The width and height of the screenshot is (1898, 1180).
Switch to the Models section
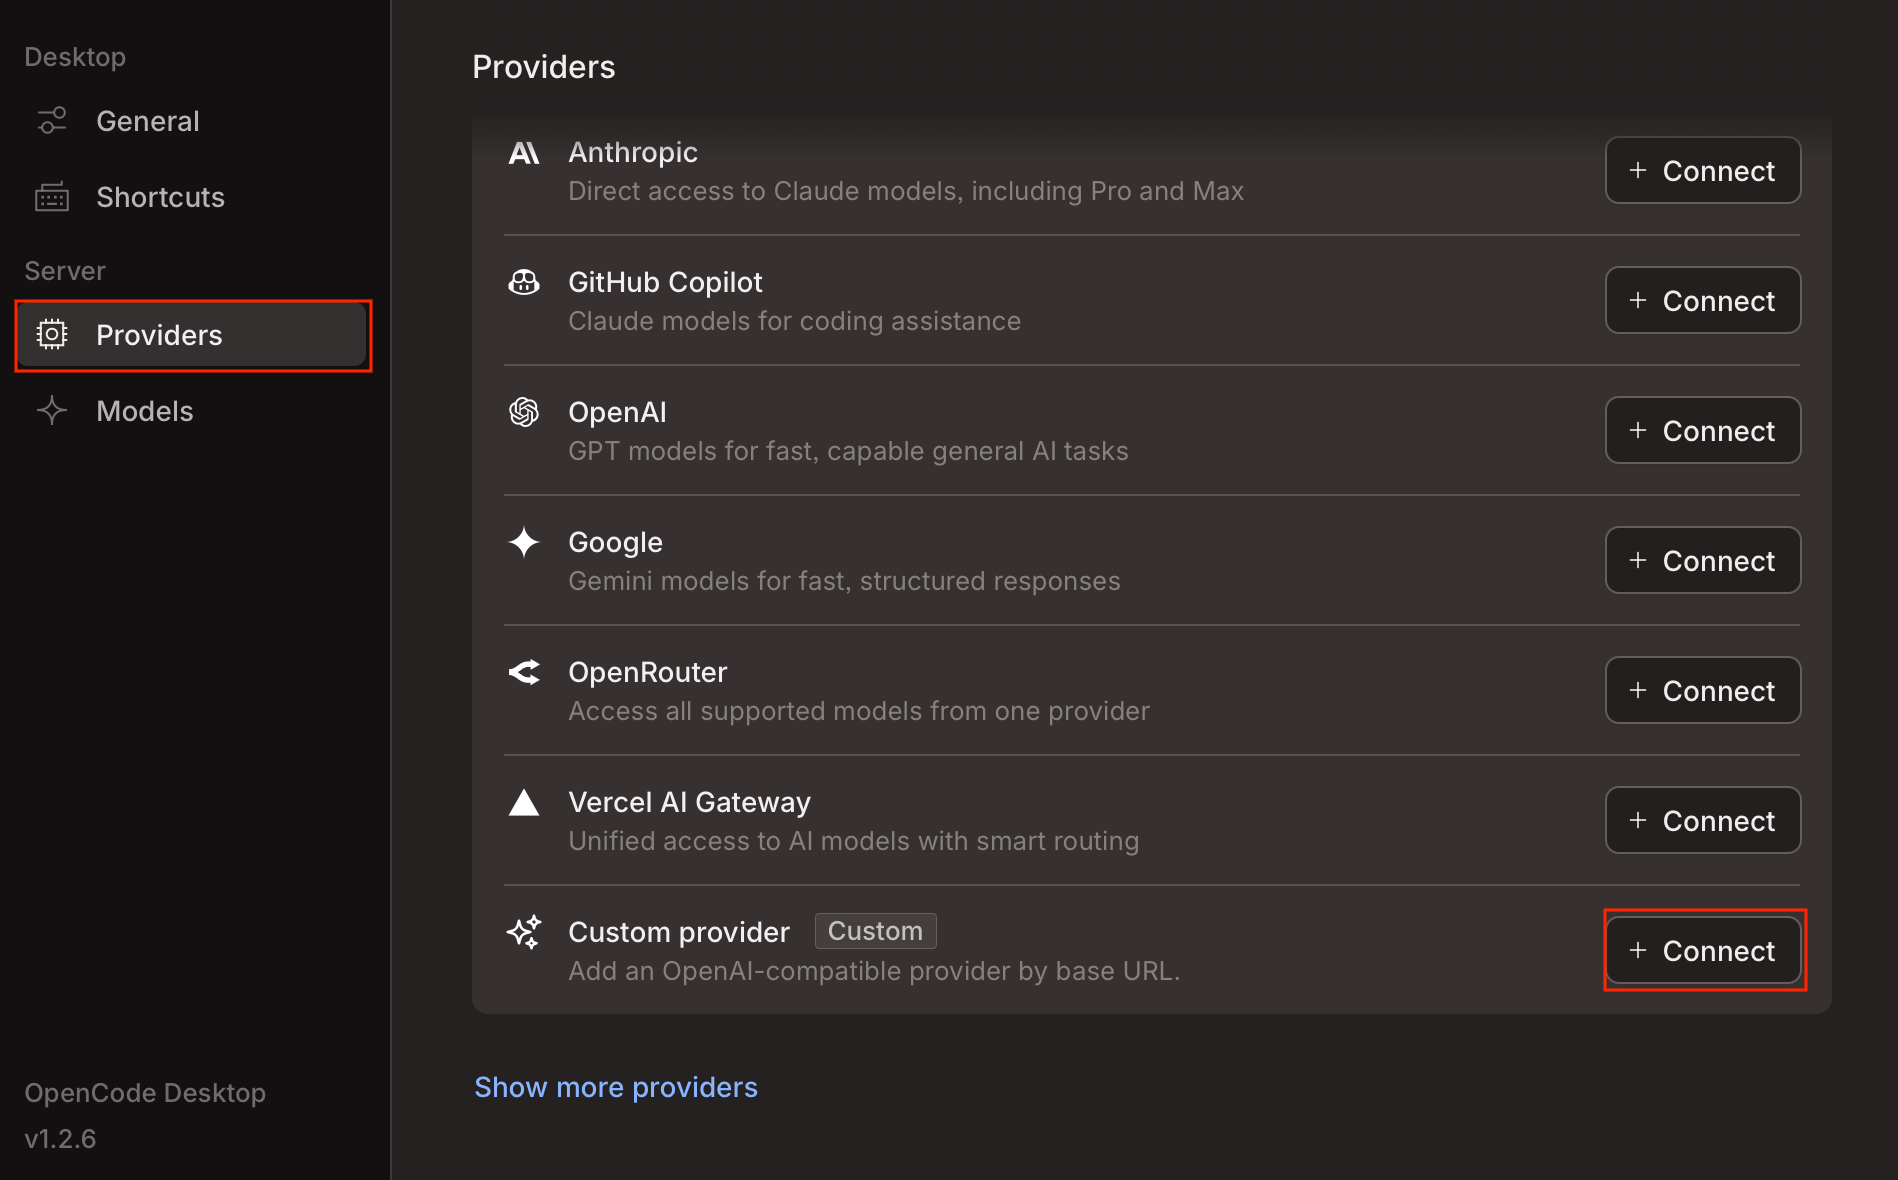145,410
